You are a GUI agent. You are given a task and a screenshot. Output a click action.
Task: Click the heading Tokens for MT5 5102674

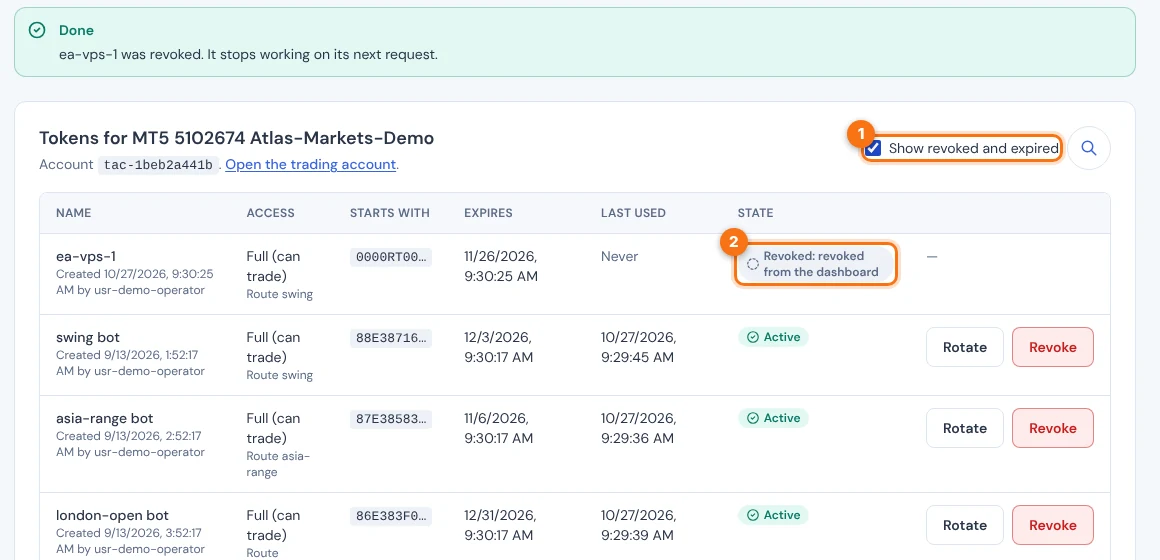pyautogui.click(x=236, y=138)
